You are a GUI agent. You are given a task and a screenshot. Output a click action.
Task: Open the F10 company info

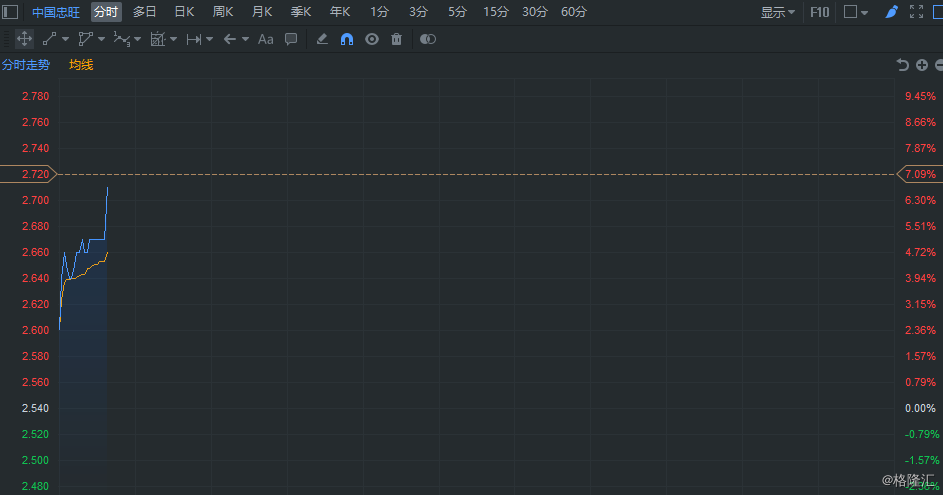(x=819, y=11)
